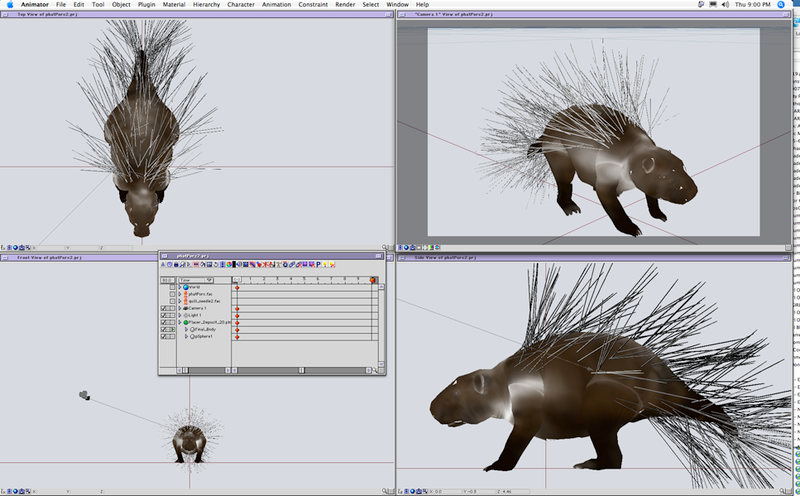The image size is (800, 496).
Task: Open Spotlight search in the menu bar
Action: 780,5
